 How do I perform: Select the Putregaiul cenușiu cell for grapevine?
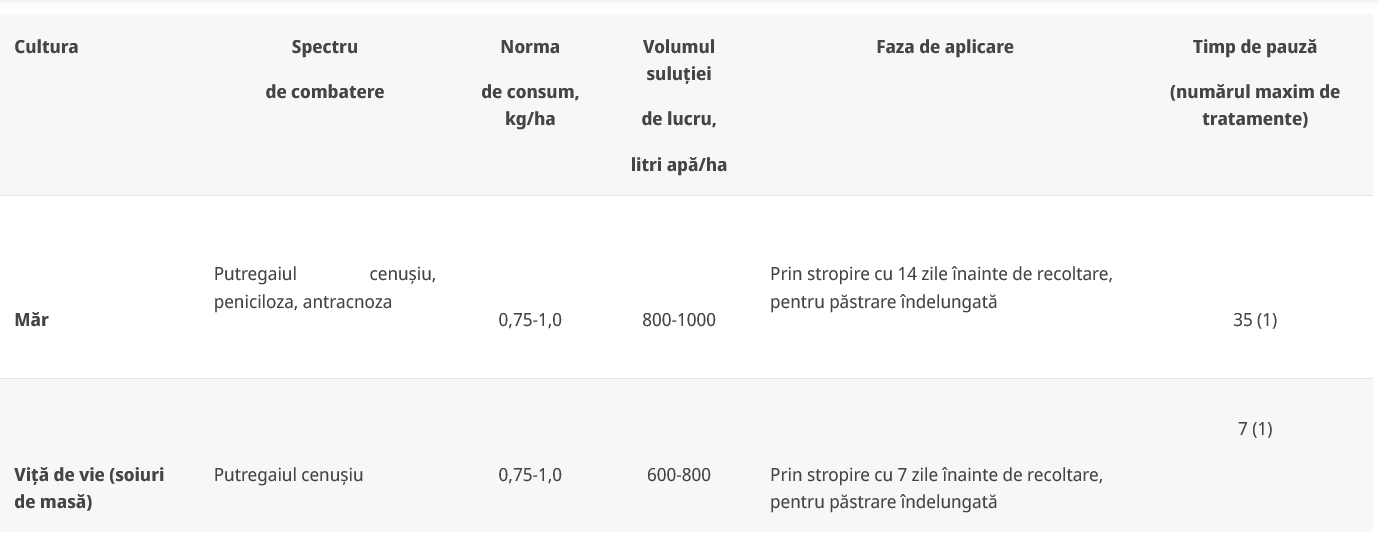(x=288, y=475)
